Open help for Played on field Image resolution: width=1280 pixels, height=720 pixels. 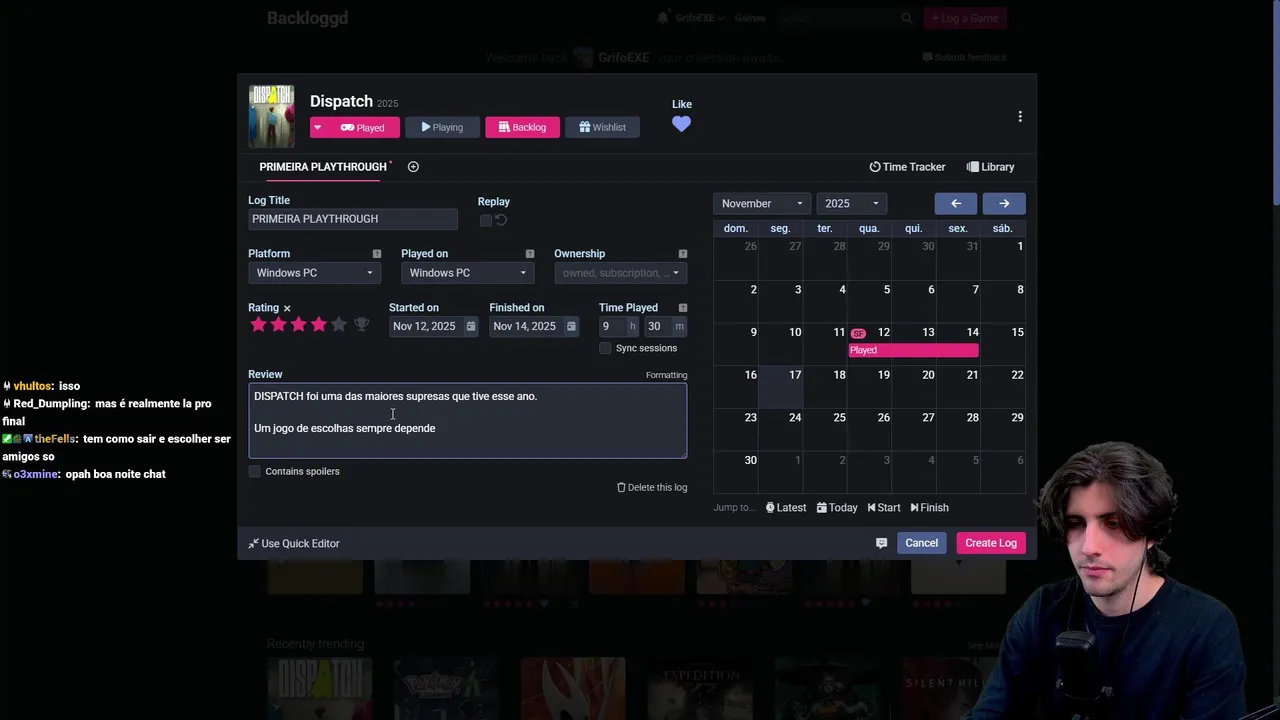(530, 254)
